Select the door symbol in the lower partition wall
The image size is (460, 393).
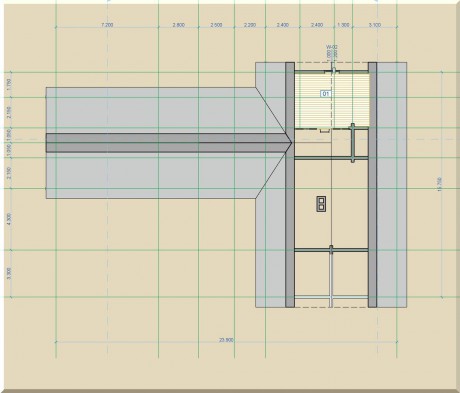pyautogui.click(x=331, y=249)
